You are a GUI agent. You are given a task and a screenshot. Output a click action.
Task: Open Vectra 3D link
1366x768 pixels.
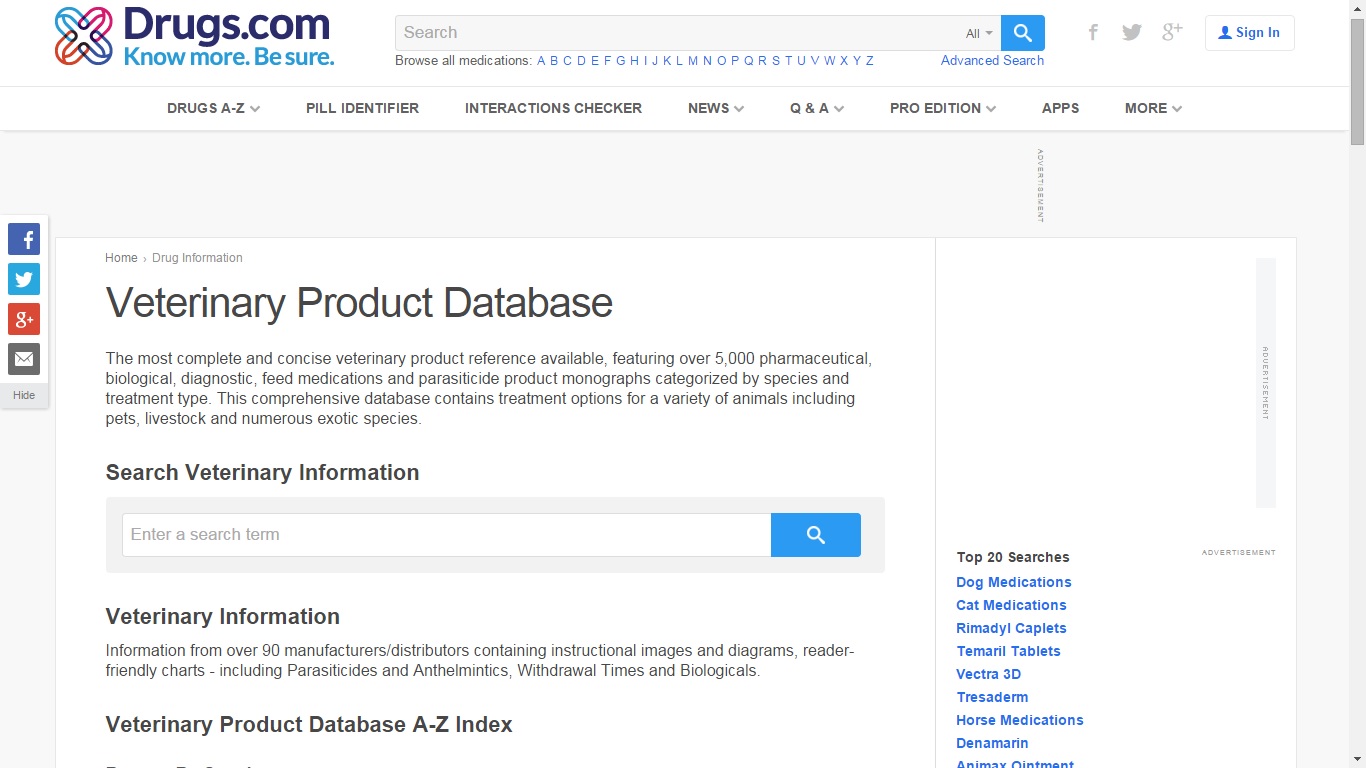[x=988, y=674]
